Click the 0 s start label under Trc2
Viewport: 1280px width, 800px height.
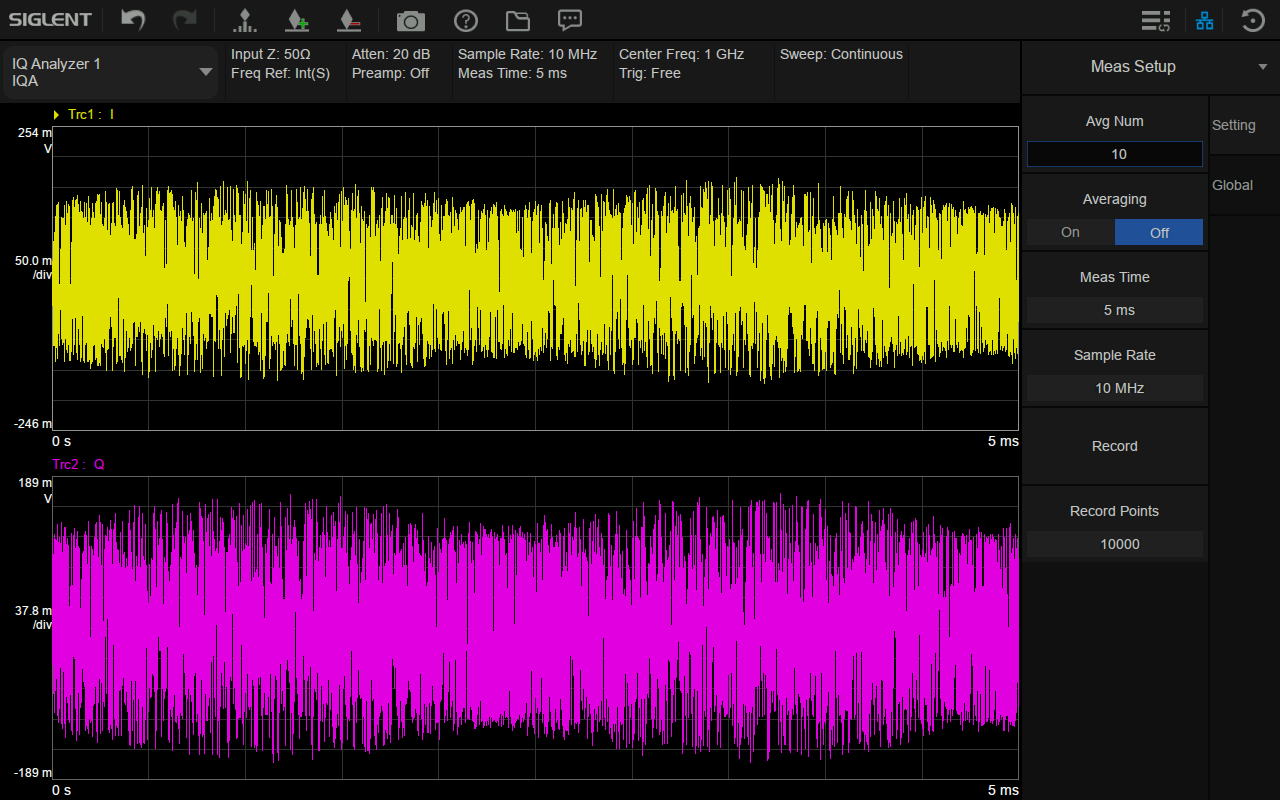pos(62,790)
